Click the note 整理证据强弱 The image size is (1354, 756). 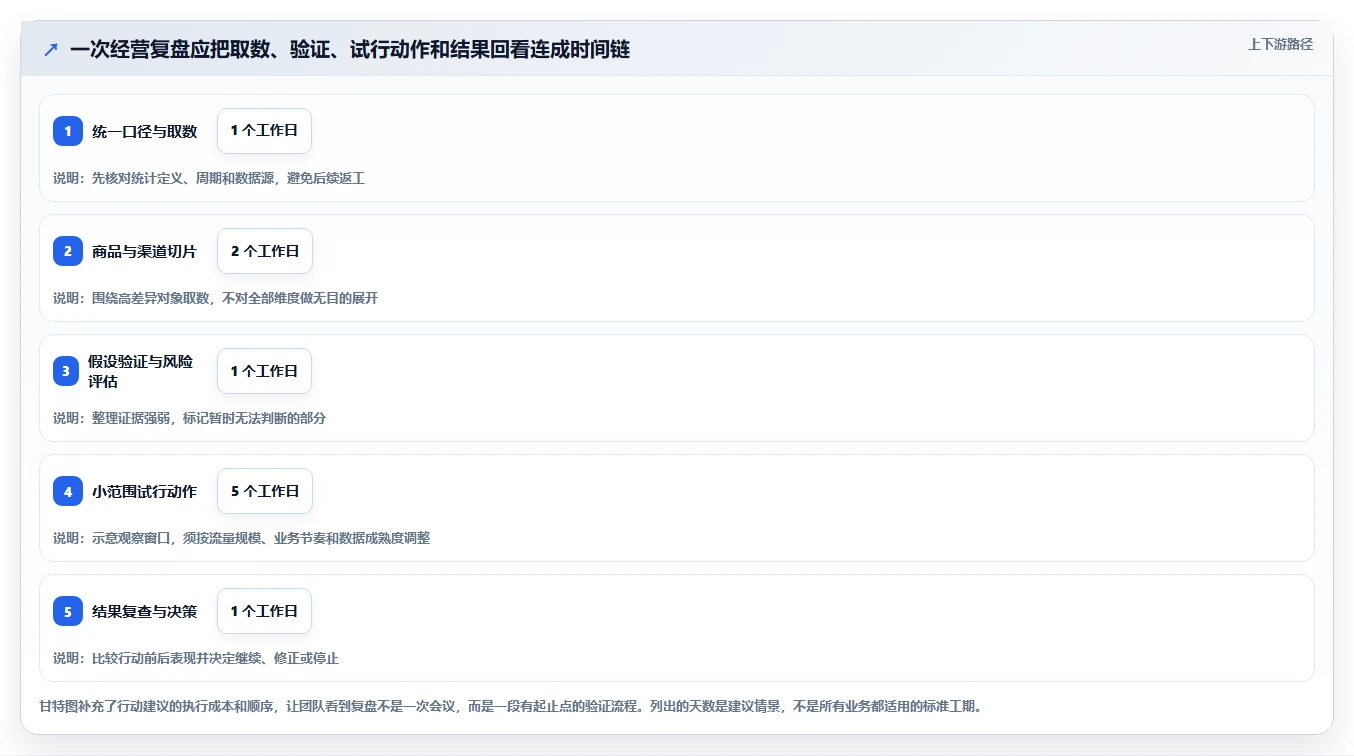189,418
